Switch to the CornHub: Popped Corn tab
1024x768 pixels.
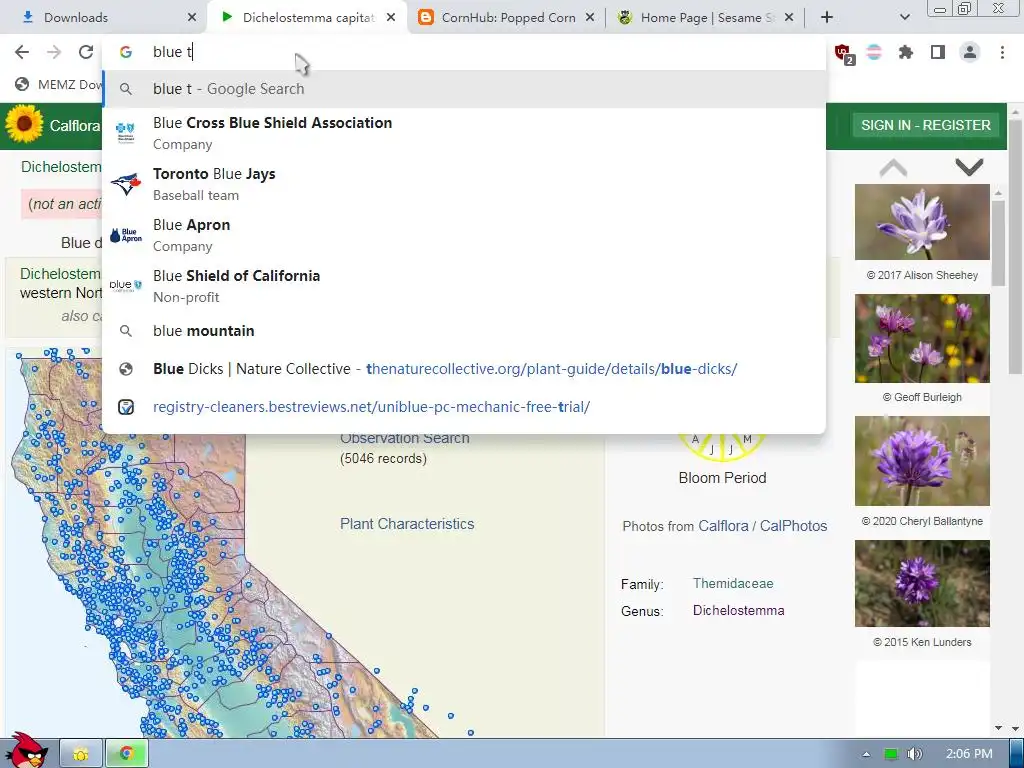(x=507, y=18)
